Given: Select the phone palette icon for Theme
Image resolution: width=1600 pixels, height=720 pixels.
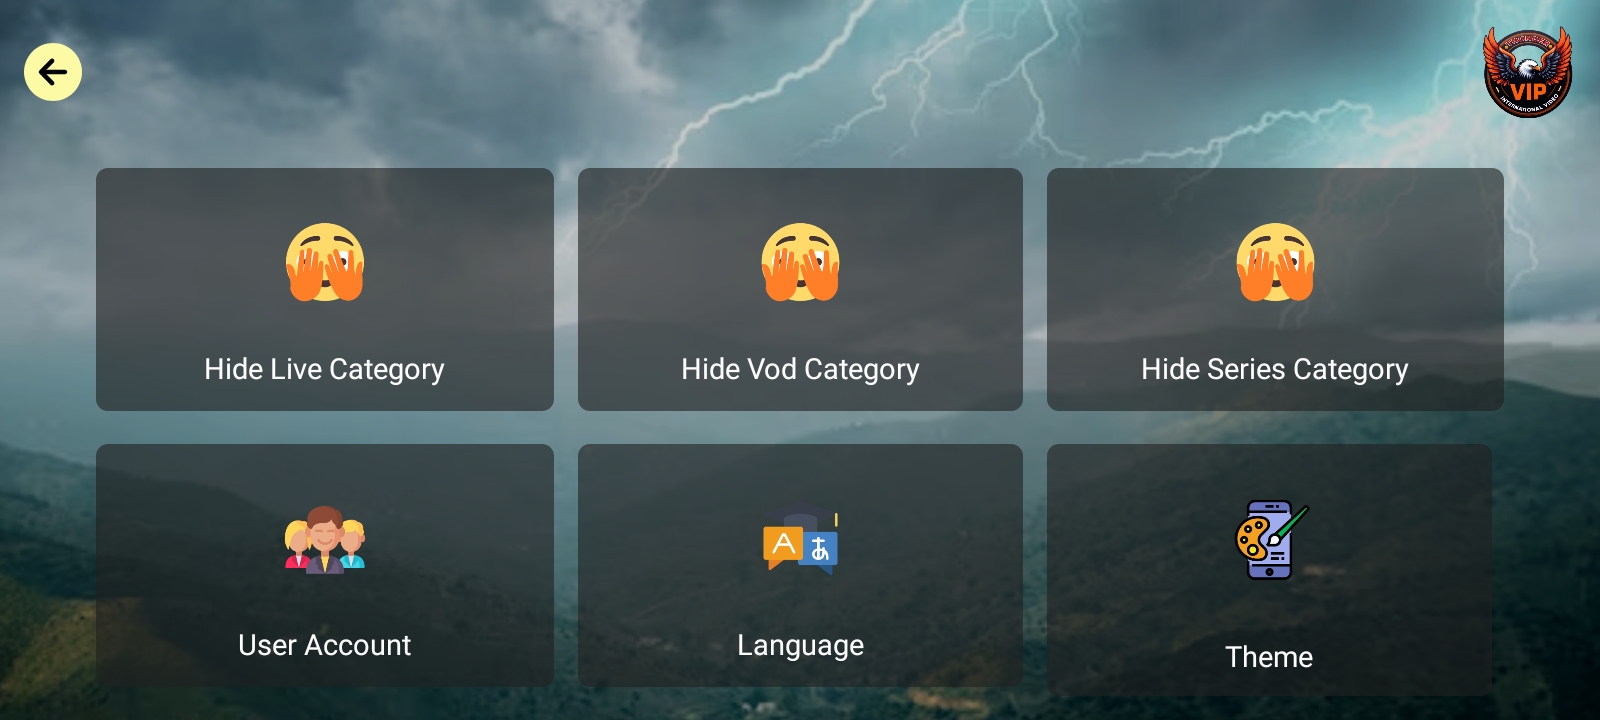Looking at the screenshot, I should (x=1271, y=540).
